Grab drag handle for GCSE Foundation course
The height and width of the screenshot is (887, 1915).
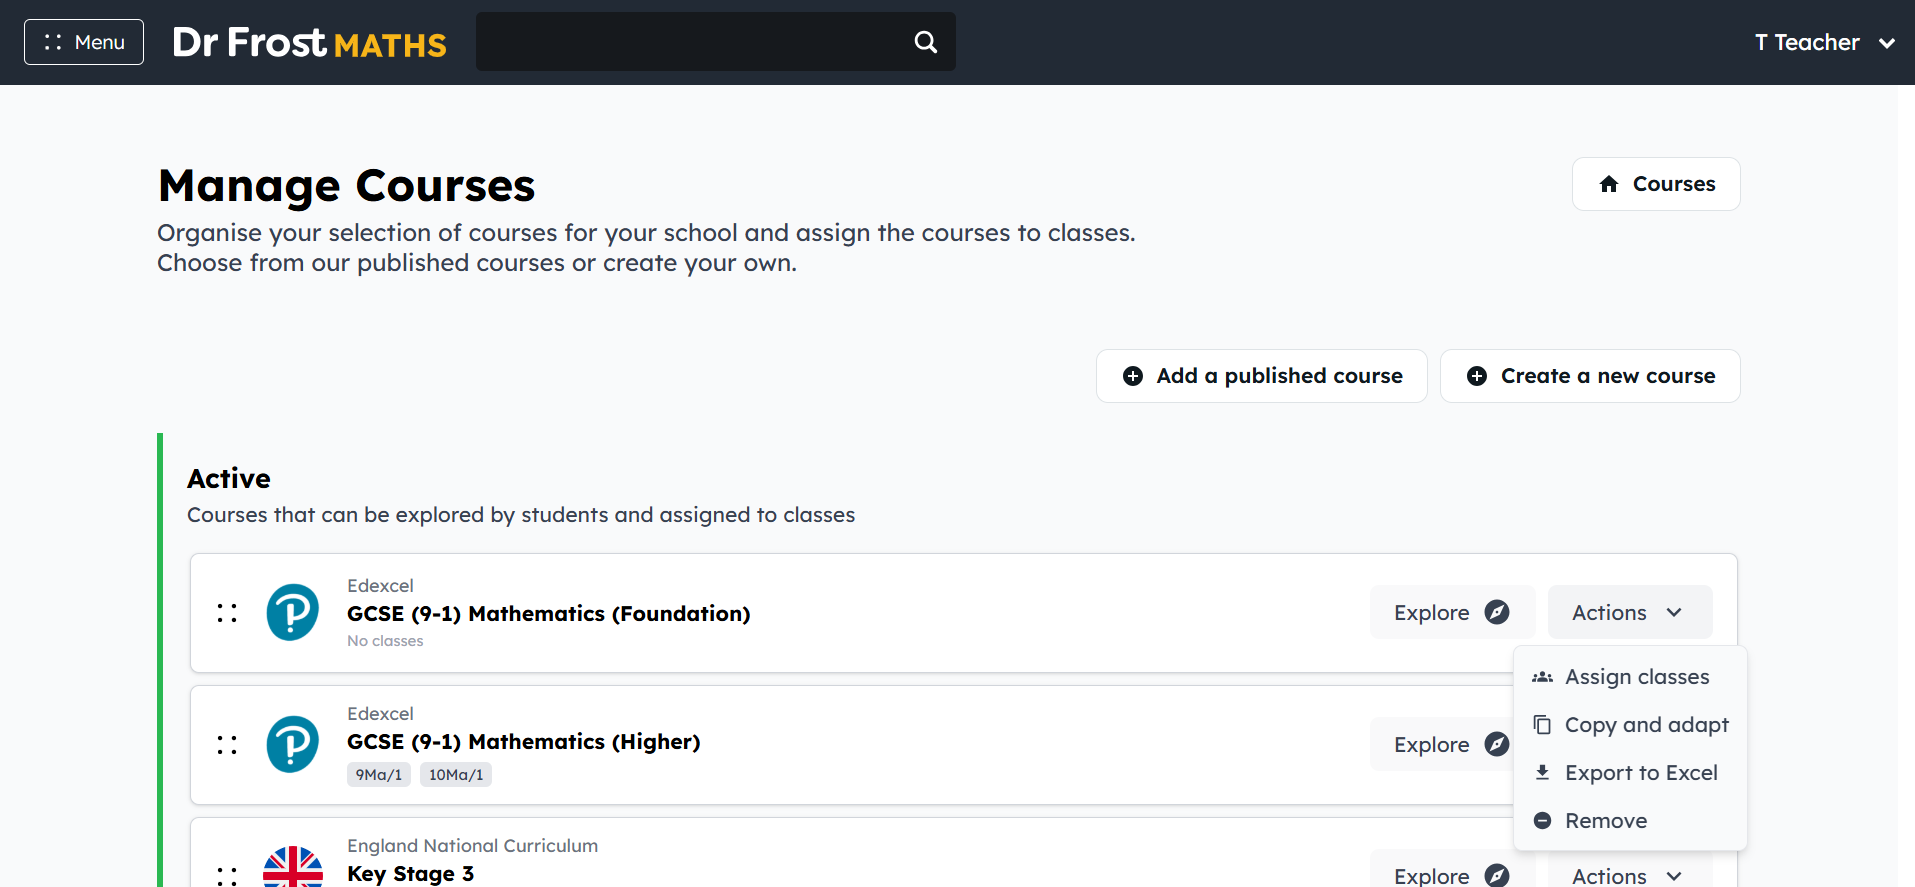(227, 613)
